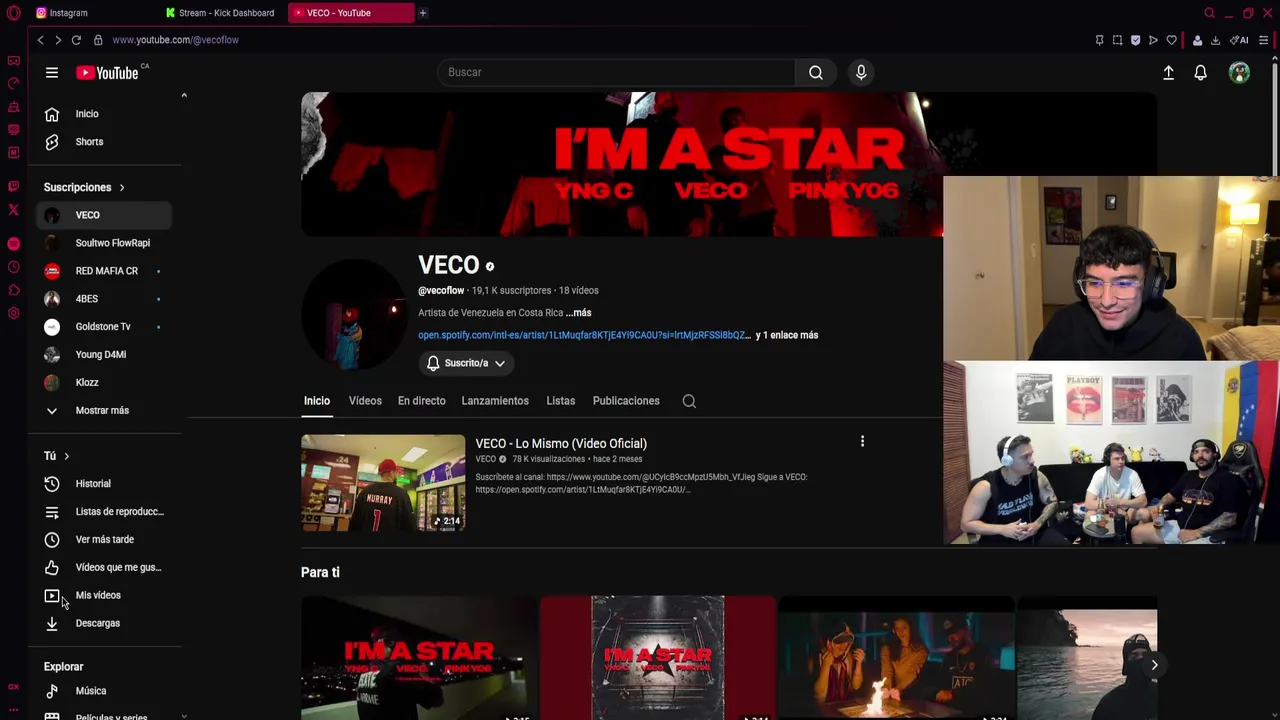Reload the page with refresh icon

[76, 40]
